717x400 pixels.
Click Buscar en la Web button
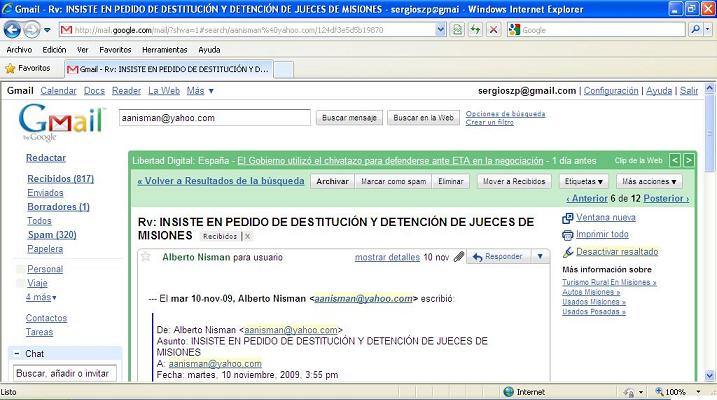pyautogui.click(x=423, y=118)
